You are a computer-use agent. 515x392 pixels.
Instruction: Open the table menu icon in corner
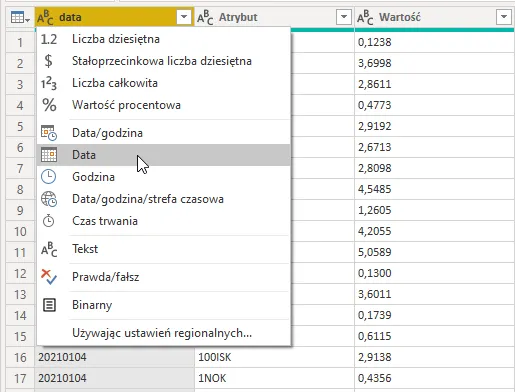[x=20, y=18]
